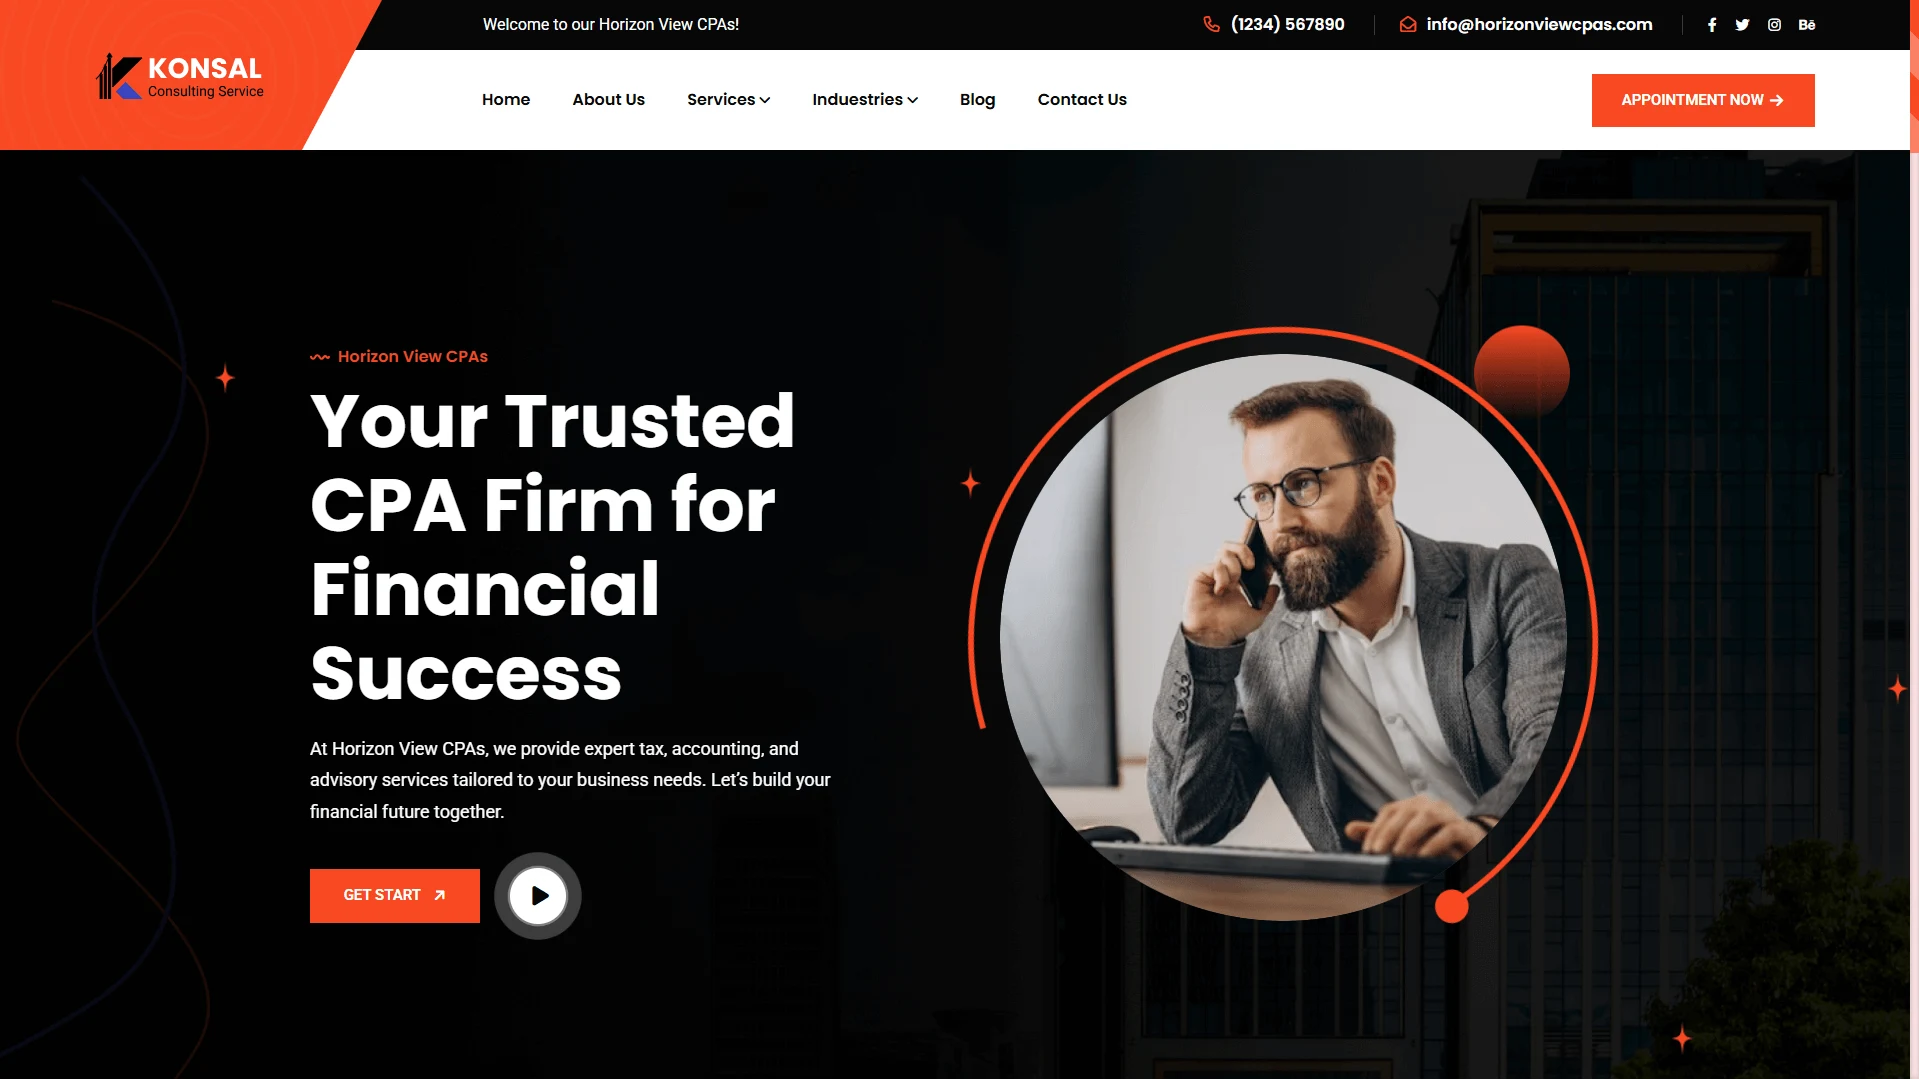Open the Twitter social icon
This screenshot has width=1920, height=1080.
click(x=1742, y=25)
